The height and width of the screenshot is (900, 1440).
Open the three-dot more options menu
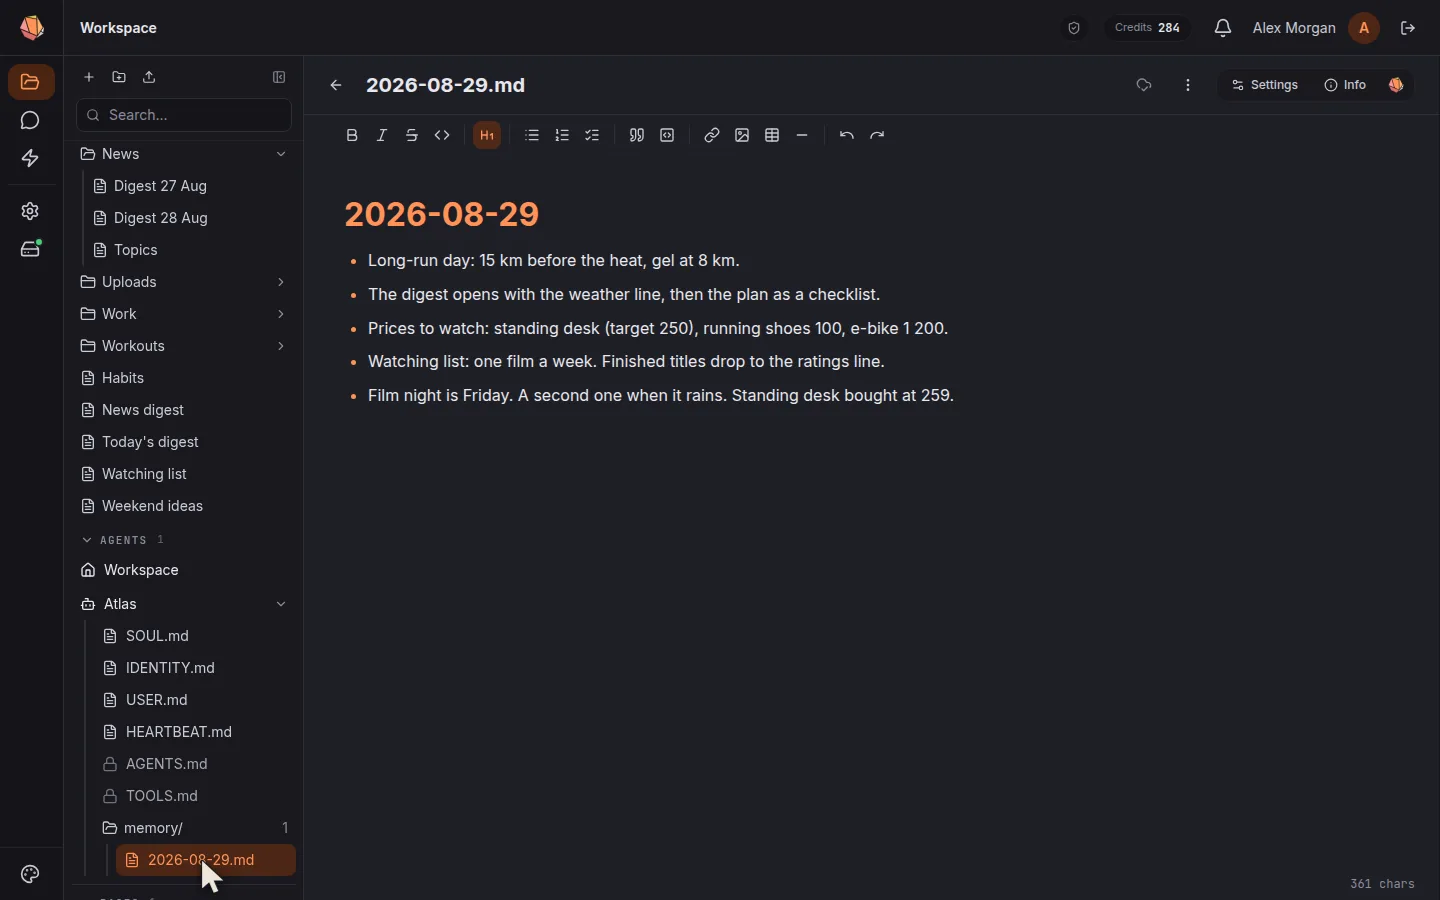click(1188, 85)
